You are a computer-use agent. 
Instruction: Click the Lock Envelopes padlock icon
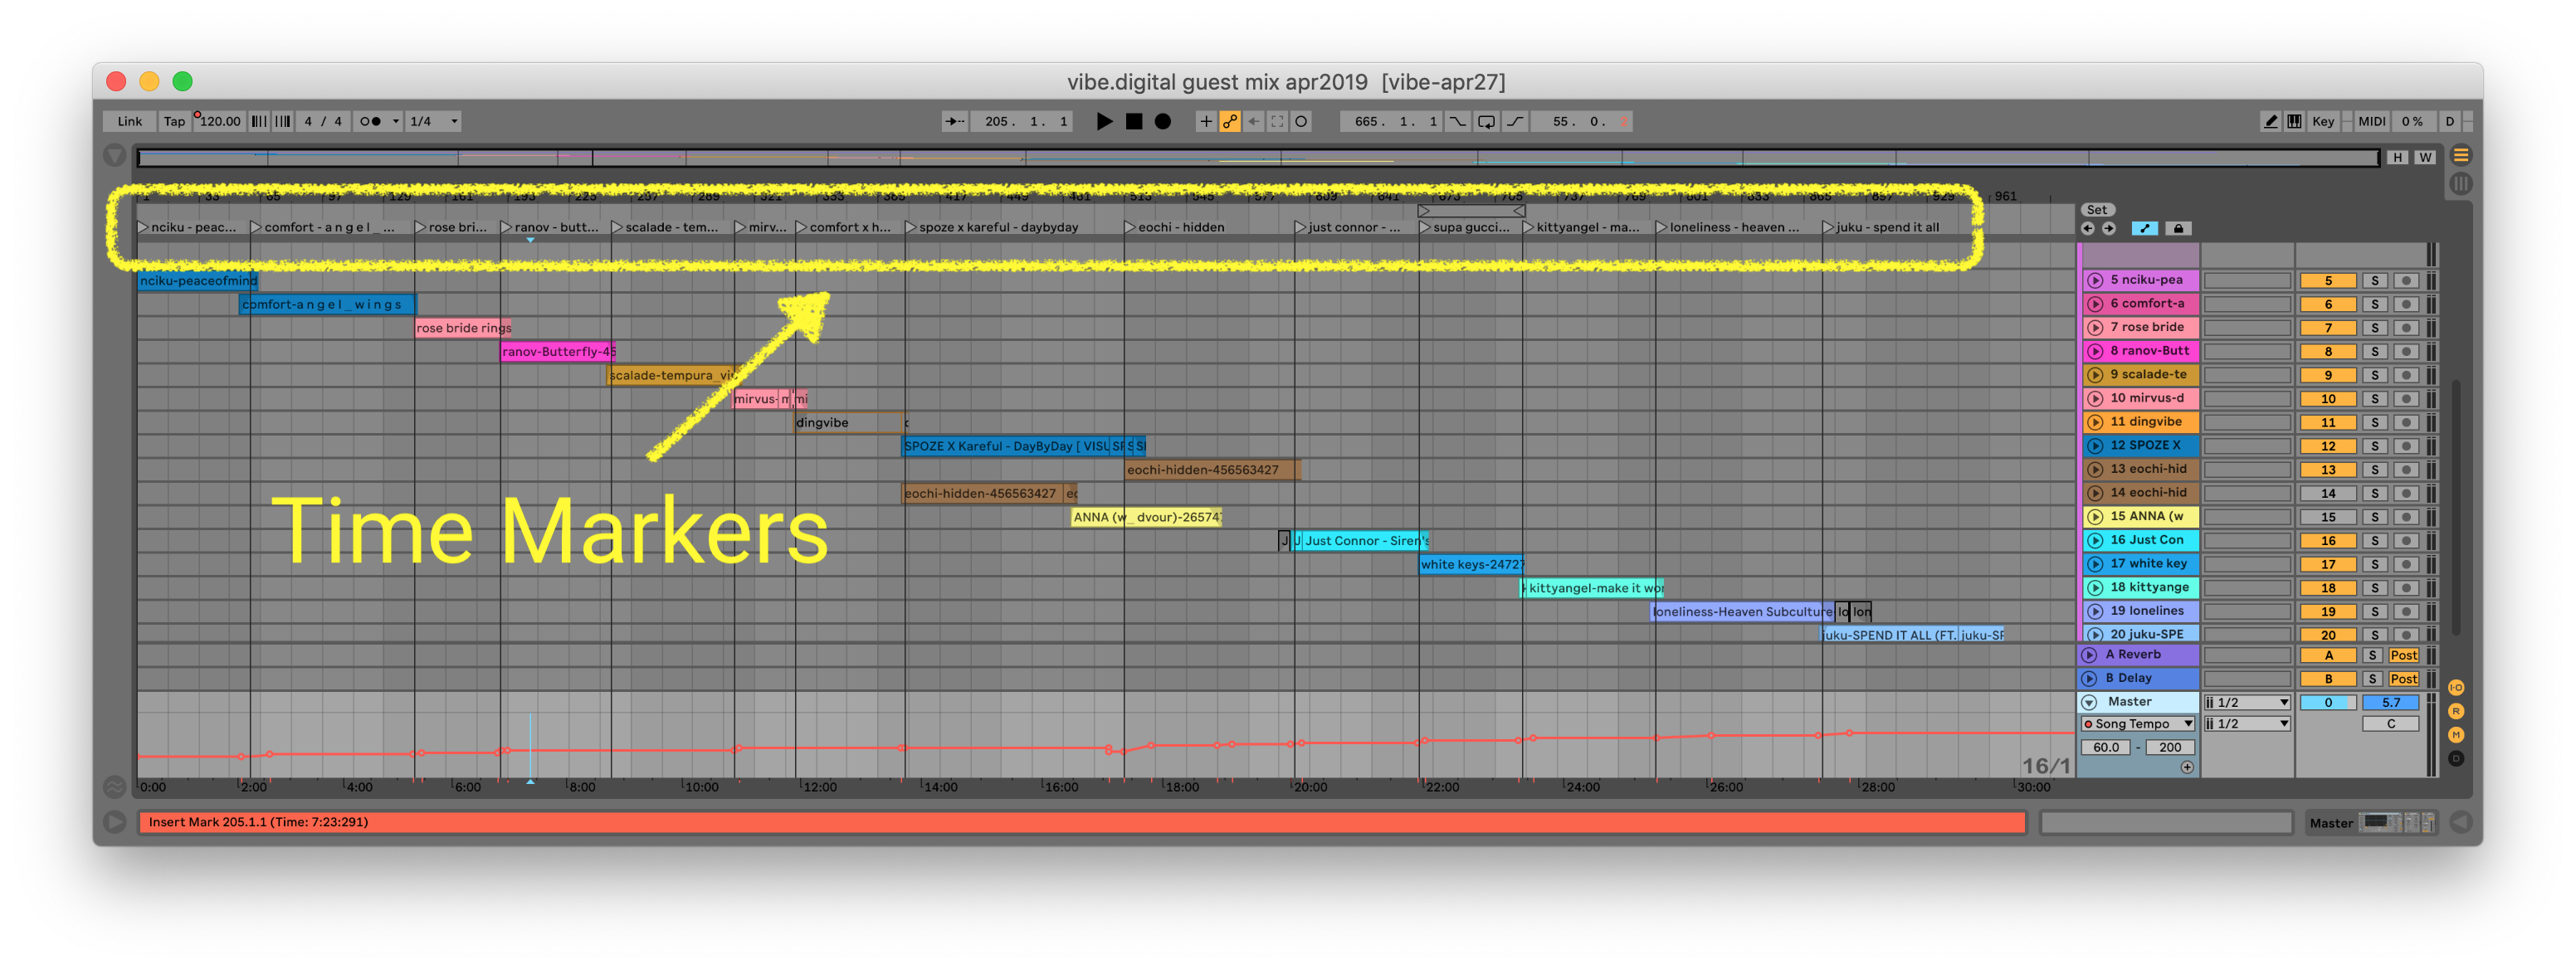(2178, 228)
